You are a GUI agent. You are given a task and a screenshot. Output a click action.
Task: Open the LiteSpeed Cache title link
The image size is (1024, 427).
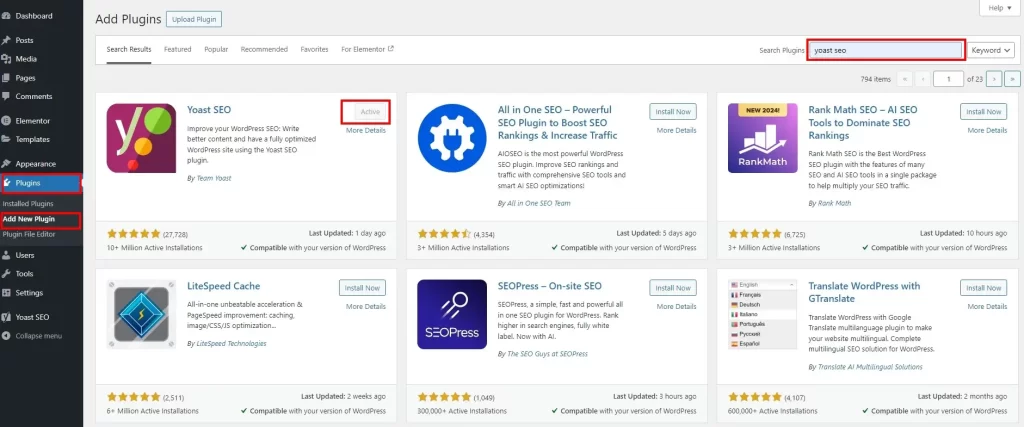click(223, 286)
